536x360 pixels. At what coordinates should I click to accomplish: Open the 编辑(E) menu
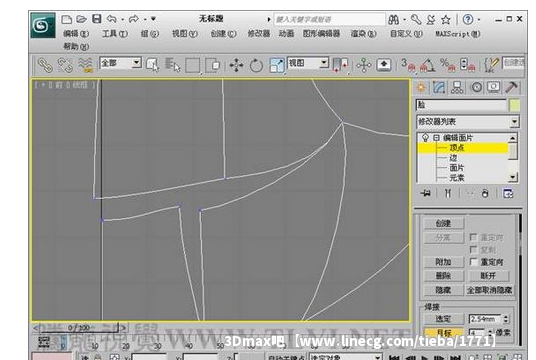[76, 34]
